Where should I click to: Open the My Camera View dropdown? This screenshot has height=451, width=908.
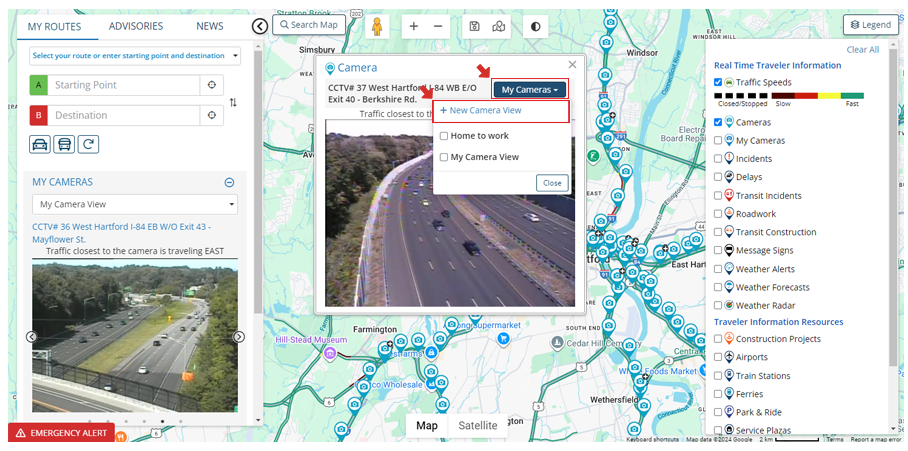pos(134,205)
